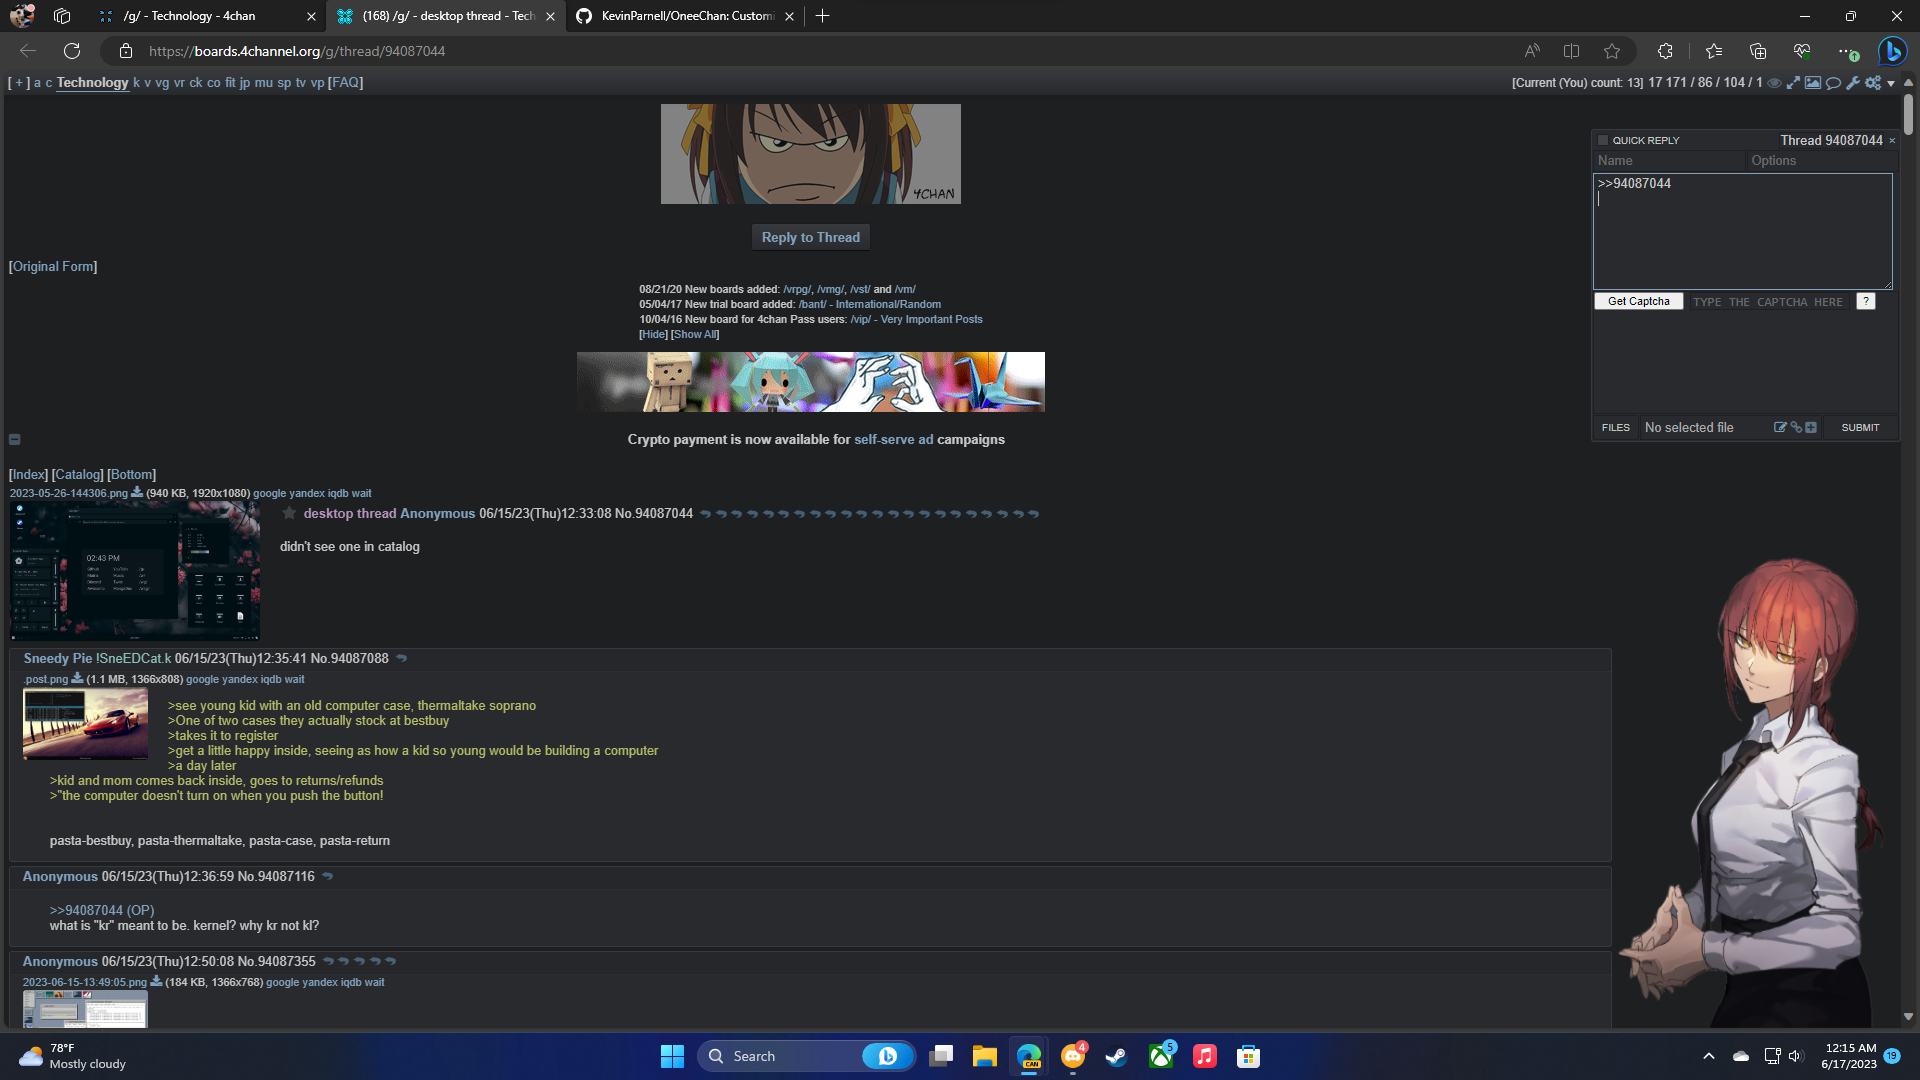Open the wrench settings icon in header
The image size is (1920, 1080).
pos(1853,83)
